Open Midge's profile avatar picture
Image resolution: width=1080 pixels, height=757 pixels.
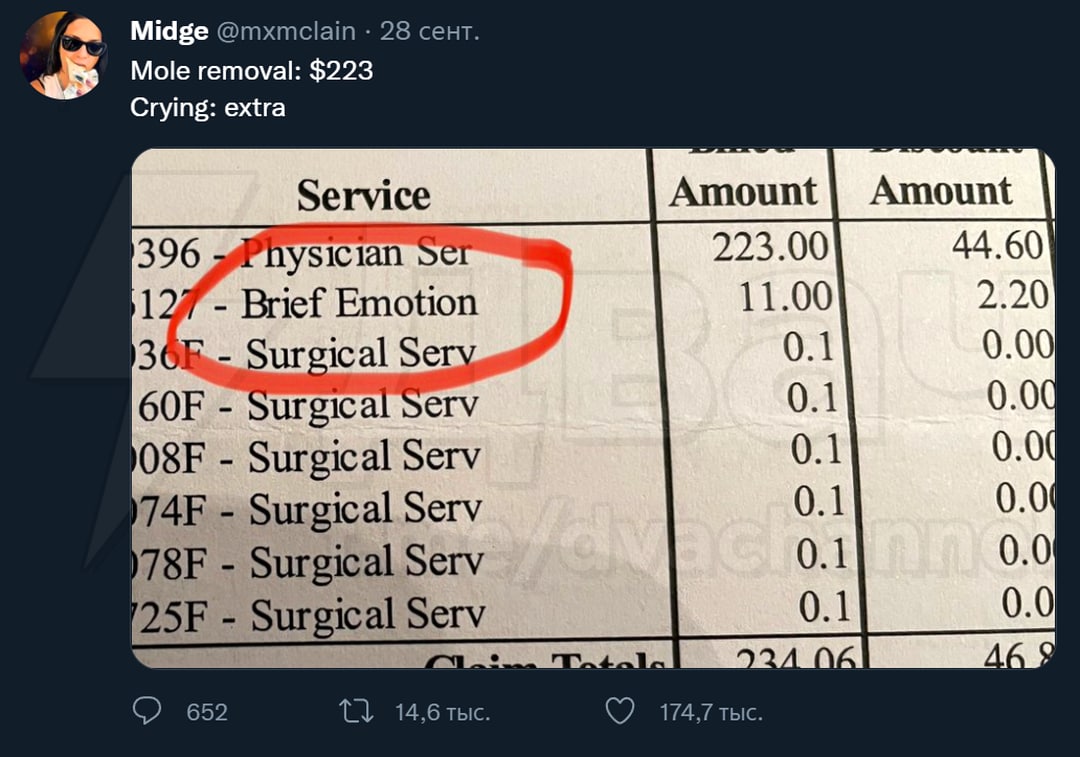coord(63,56)
